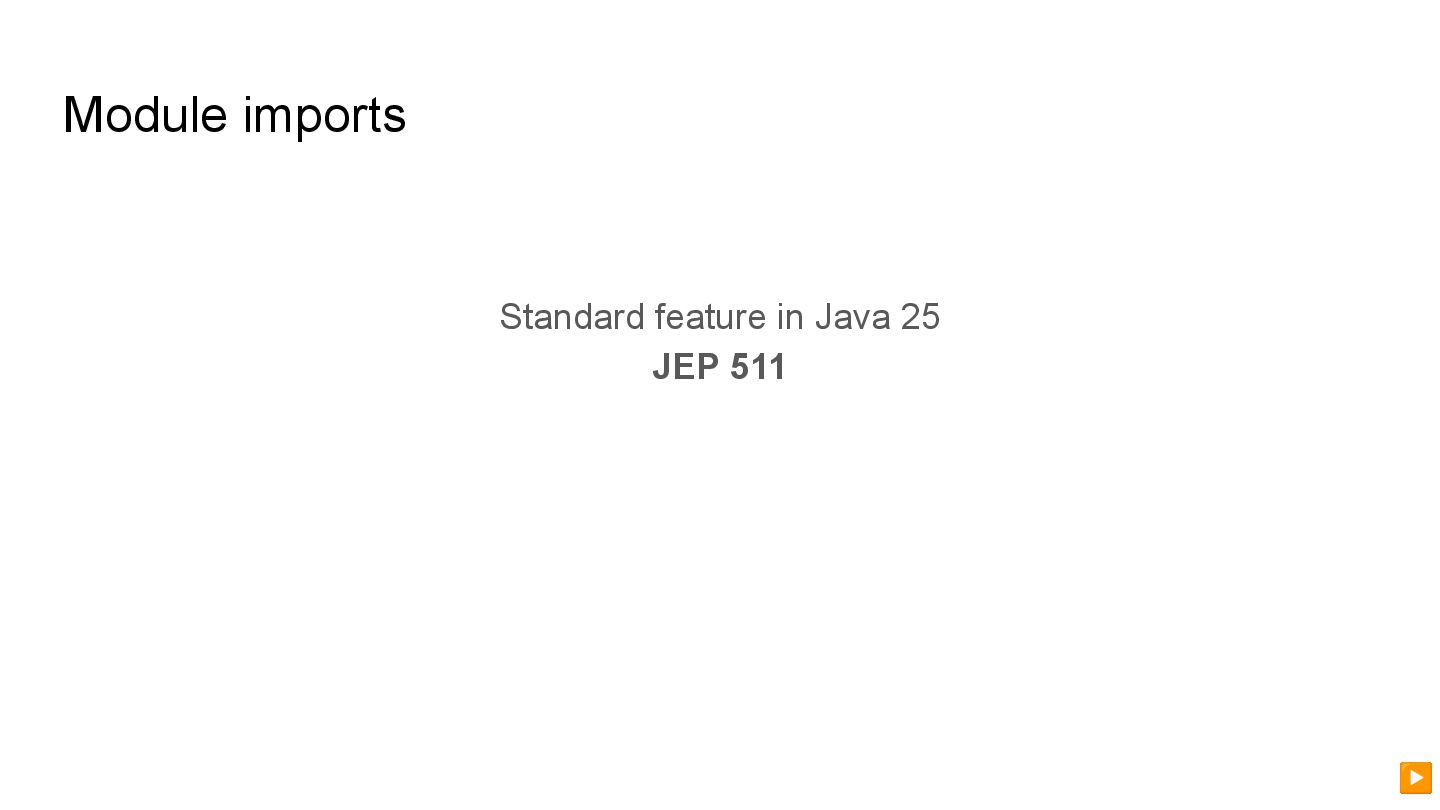This screenshot has height=810, width=1440.
Task: Click the word 'in' in the subtitle
Action: click(x=790, y=317)
